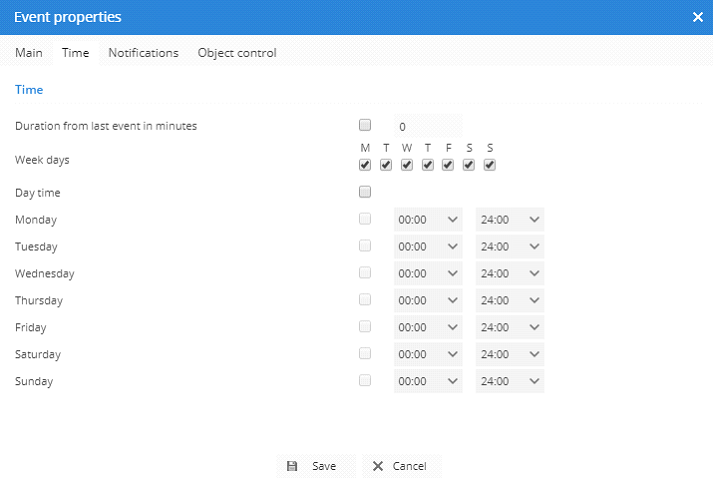The height and width of the screenshot is (490, 713).
Task: Open Sunday end time dropdown
Action: (x=510, y=381)
